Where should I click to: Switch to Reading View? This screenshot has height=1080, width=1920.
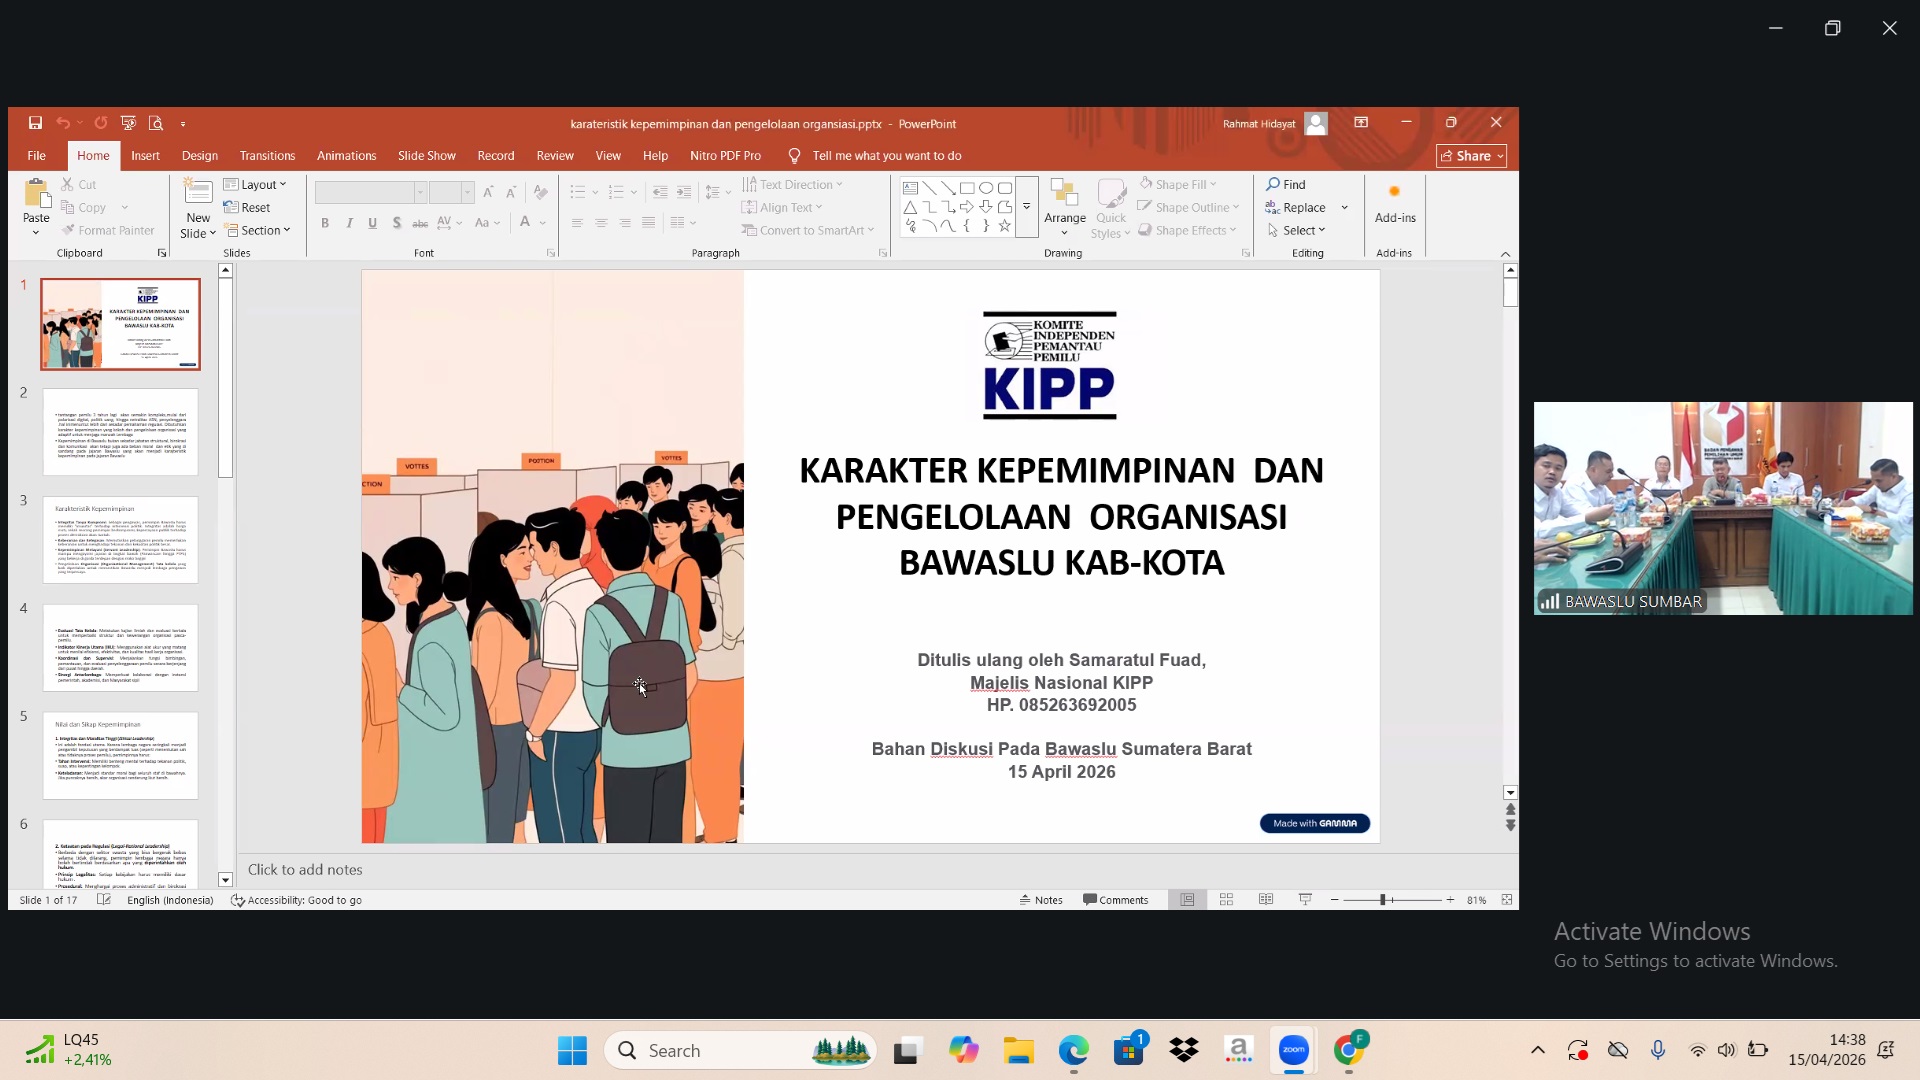(x=1266, y=900)
